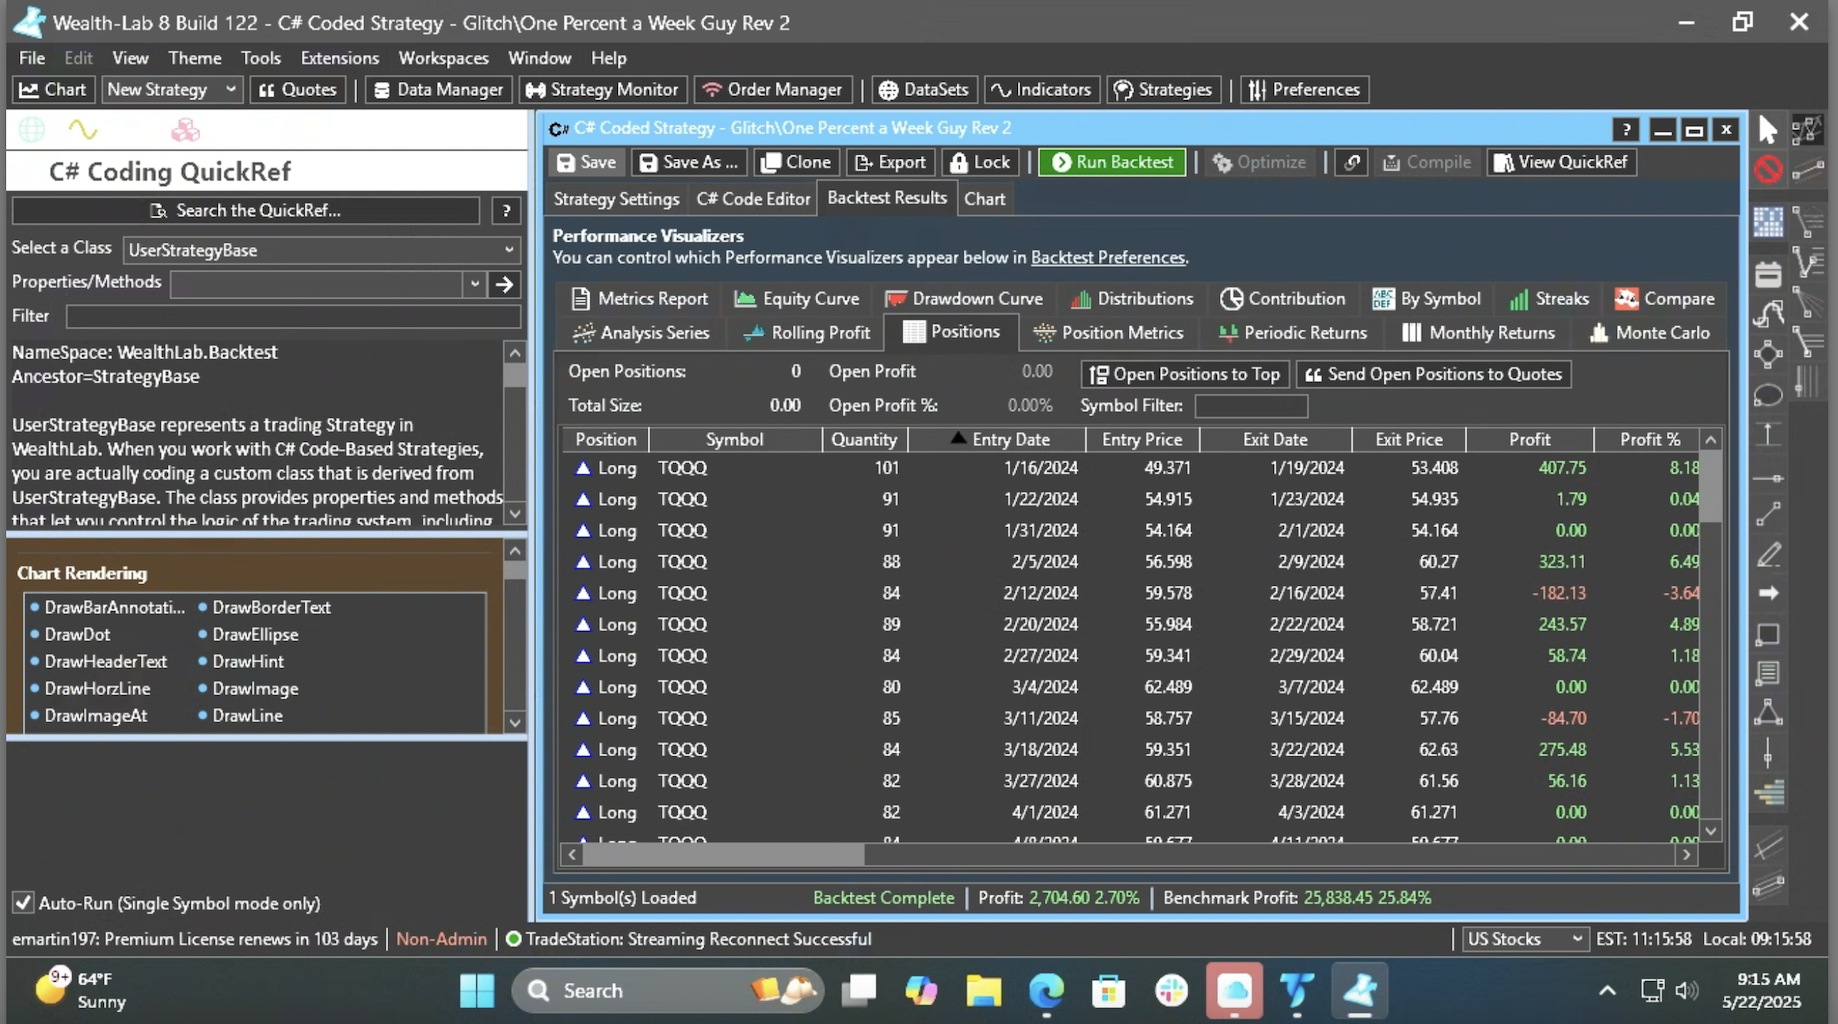Click the red cancel drawing icon
The image size is (1838, 1024).
(x=1768, y=169)
